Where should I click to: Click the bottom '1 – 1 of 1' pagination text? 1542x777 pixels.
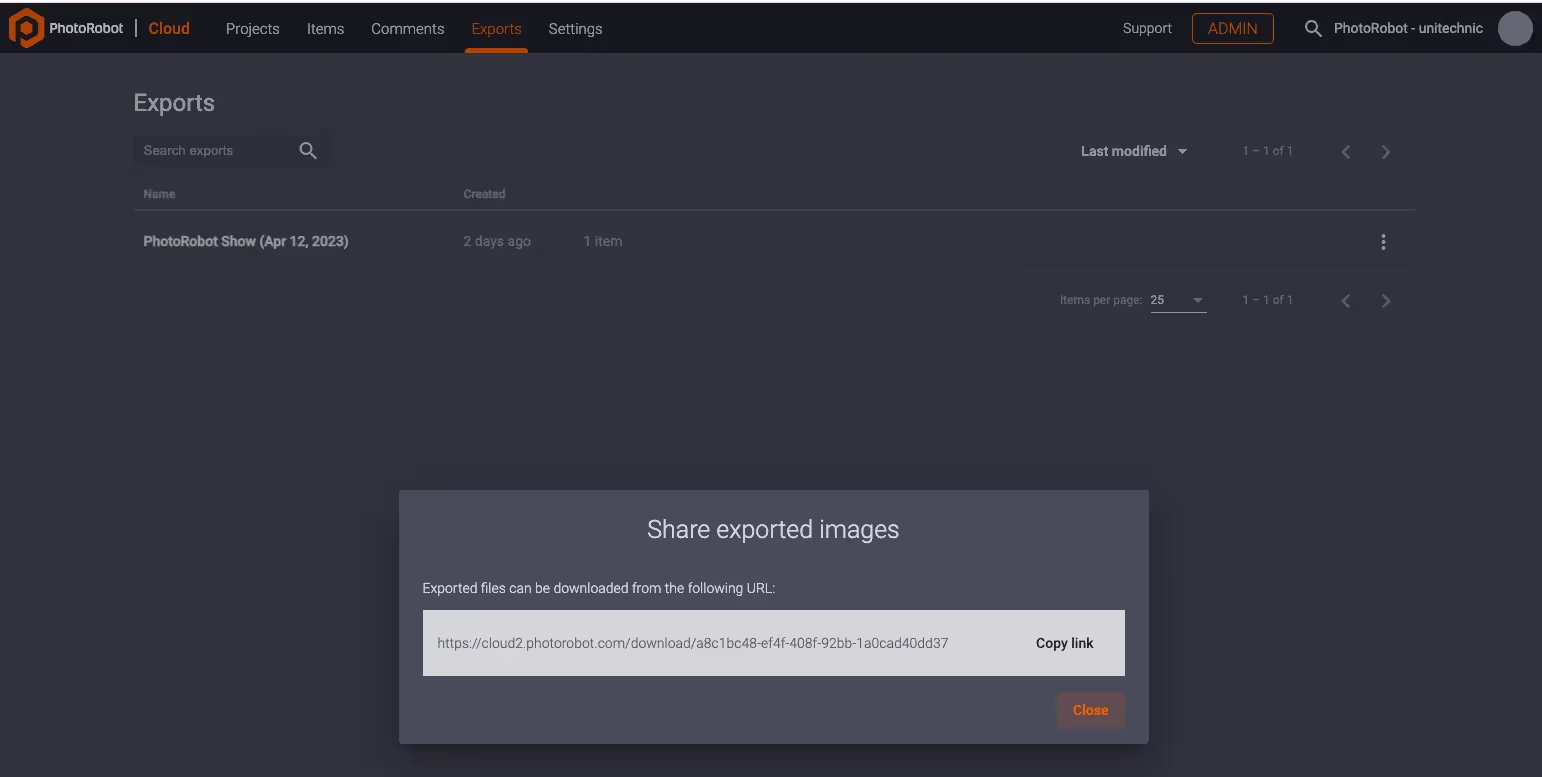point(1268,300)
